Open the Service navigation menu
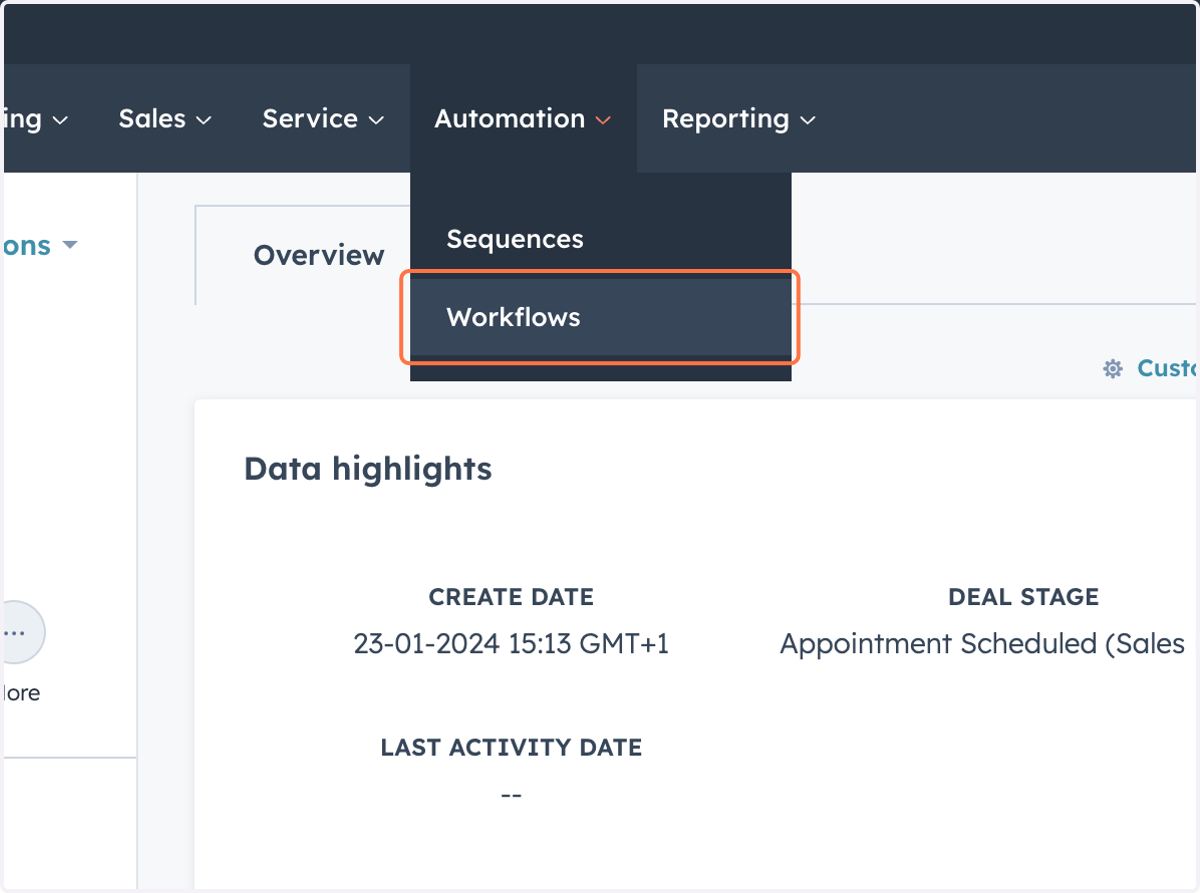 tap(323, 119)
